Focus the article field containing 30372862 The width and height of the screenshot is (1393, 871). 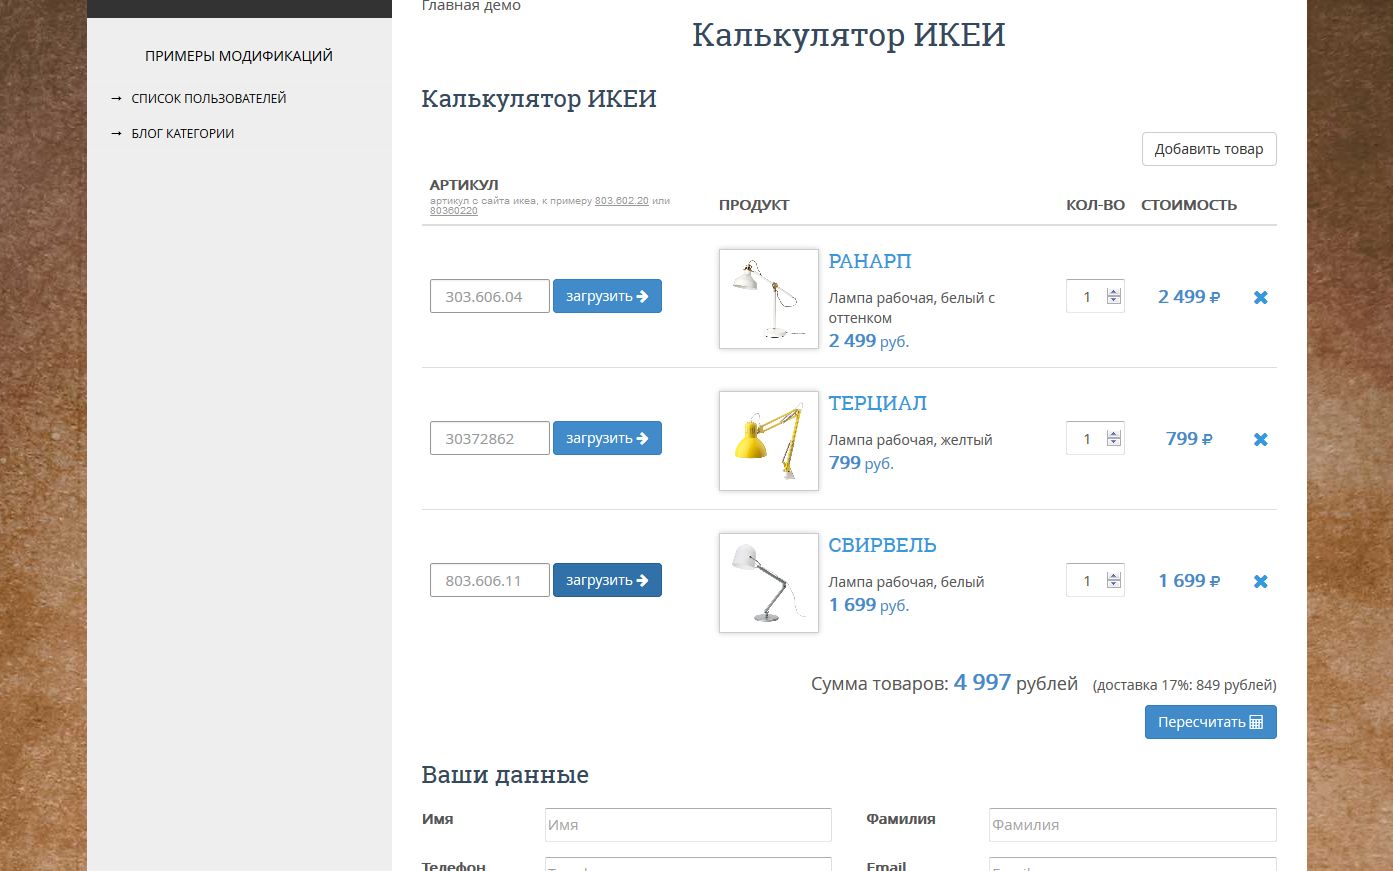tap(490, 438)
